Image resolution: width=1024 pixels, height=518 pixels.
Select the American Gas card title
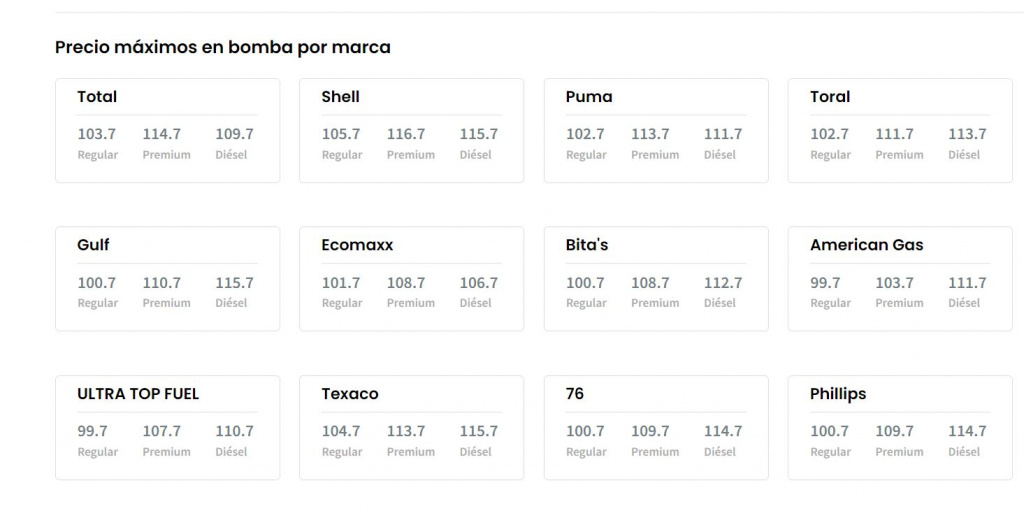[866, 245]
